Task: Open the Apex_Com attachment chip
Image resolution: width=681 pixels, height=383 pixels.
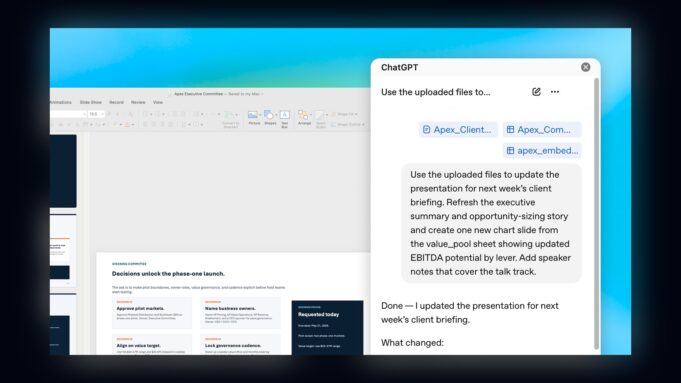Action: [542, 129]
